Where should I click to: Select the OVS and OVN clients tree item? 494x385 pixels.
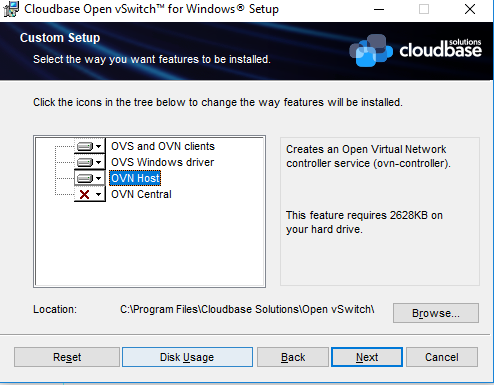(163, 146)
